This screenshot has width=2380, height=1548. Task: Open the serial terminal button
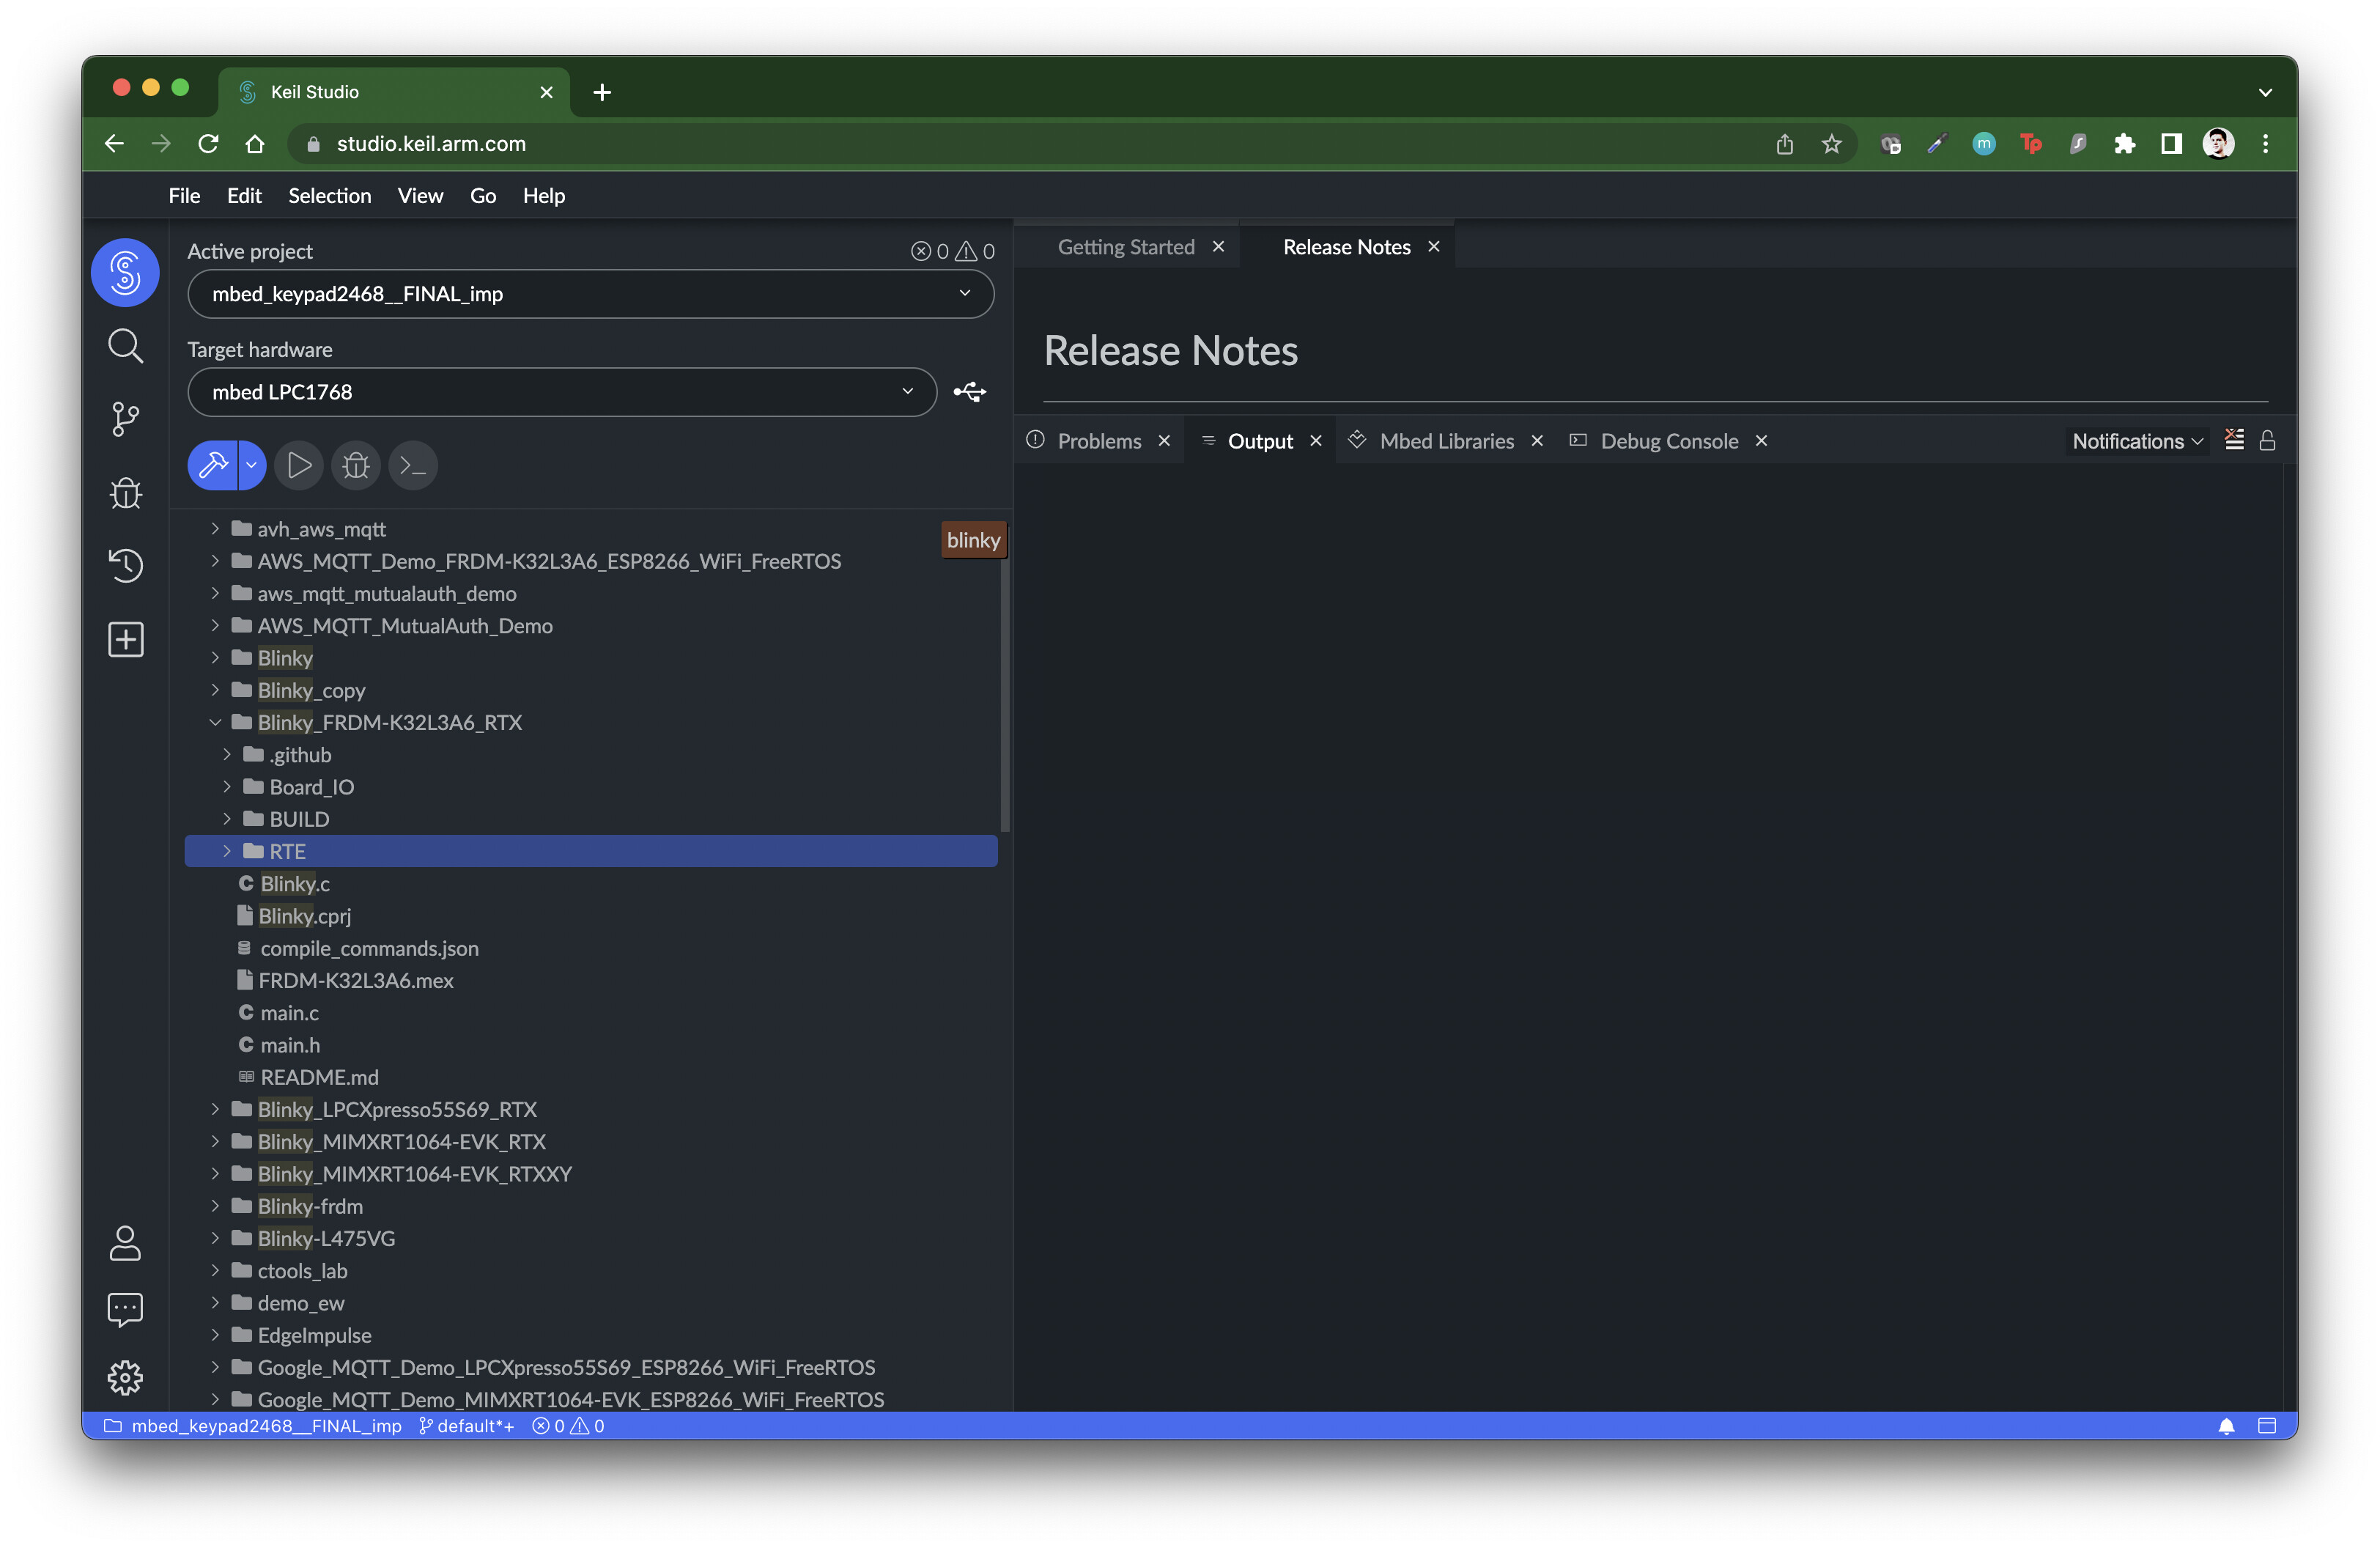413,465
